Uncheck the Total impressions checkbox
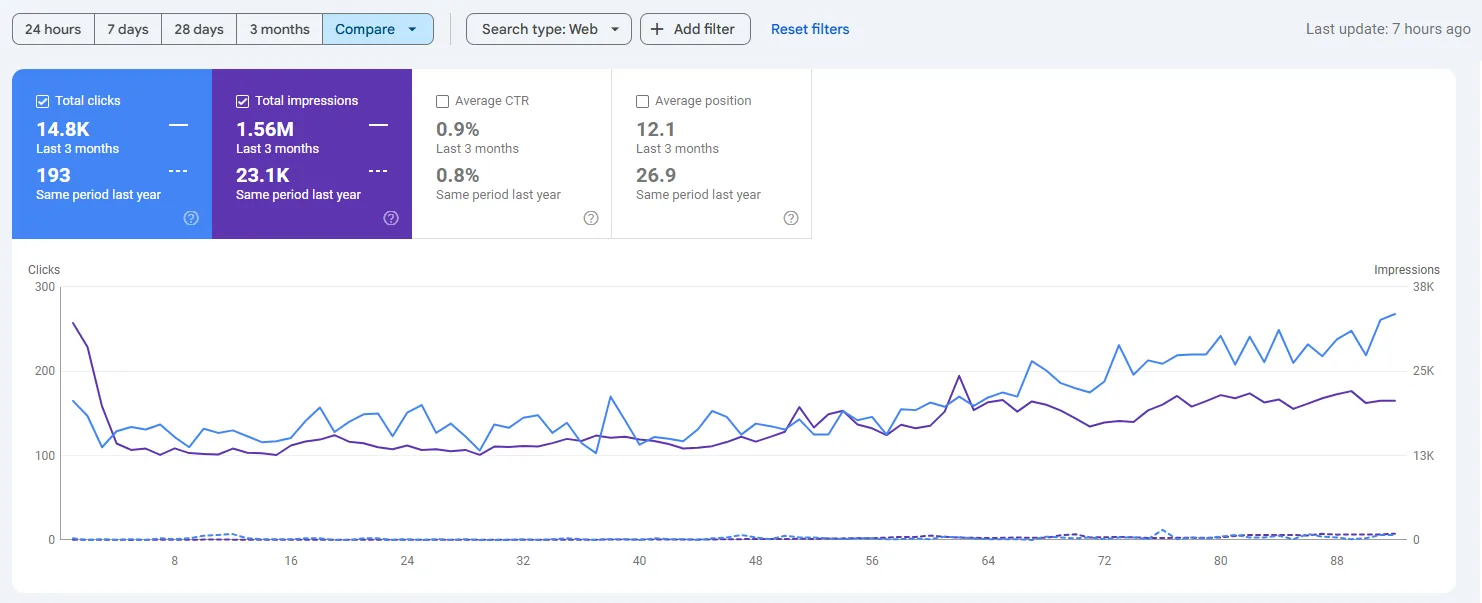The image size is (1482, 603). click(x=243, y=101)
